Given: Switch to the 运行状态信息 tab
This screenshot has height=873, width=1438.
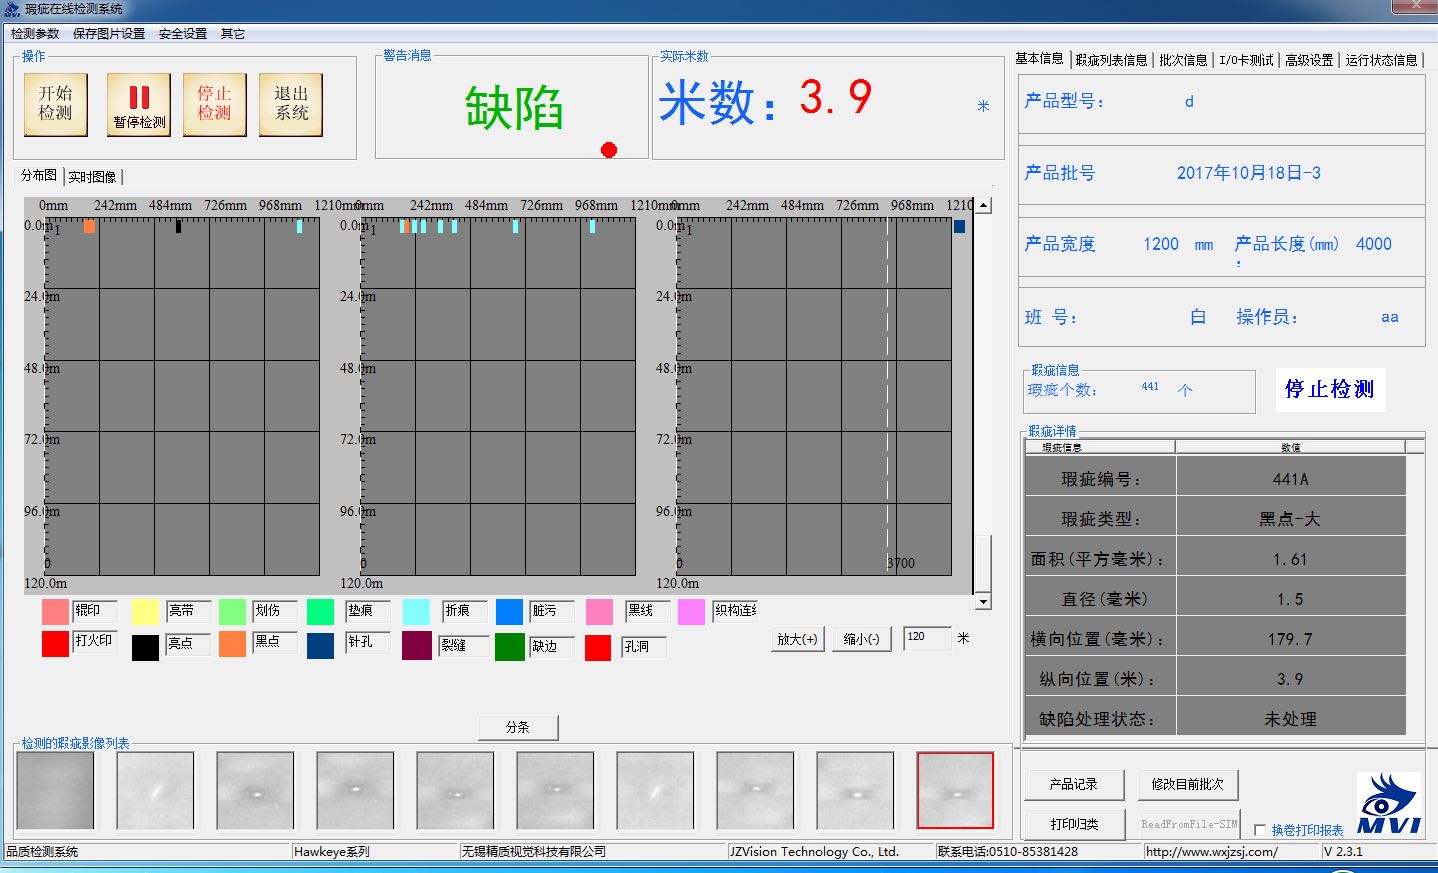Looking at the screenshot, I should coord(1381,59).
